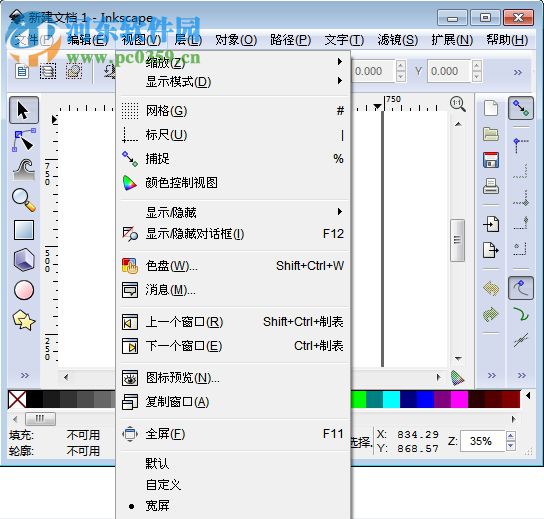Open palette menu arrow right of swatches
The image size is (544, 519).
point(528,395)
